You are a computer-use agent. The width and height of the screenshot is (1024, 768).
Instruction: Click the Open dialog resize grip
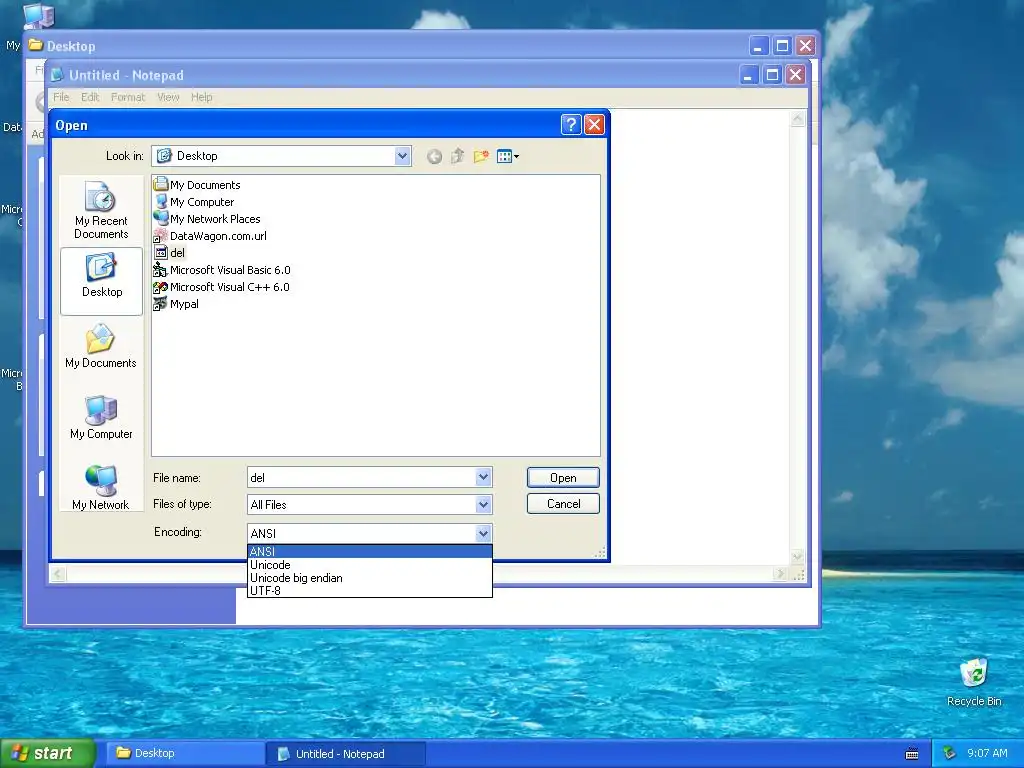click(601, 552)
